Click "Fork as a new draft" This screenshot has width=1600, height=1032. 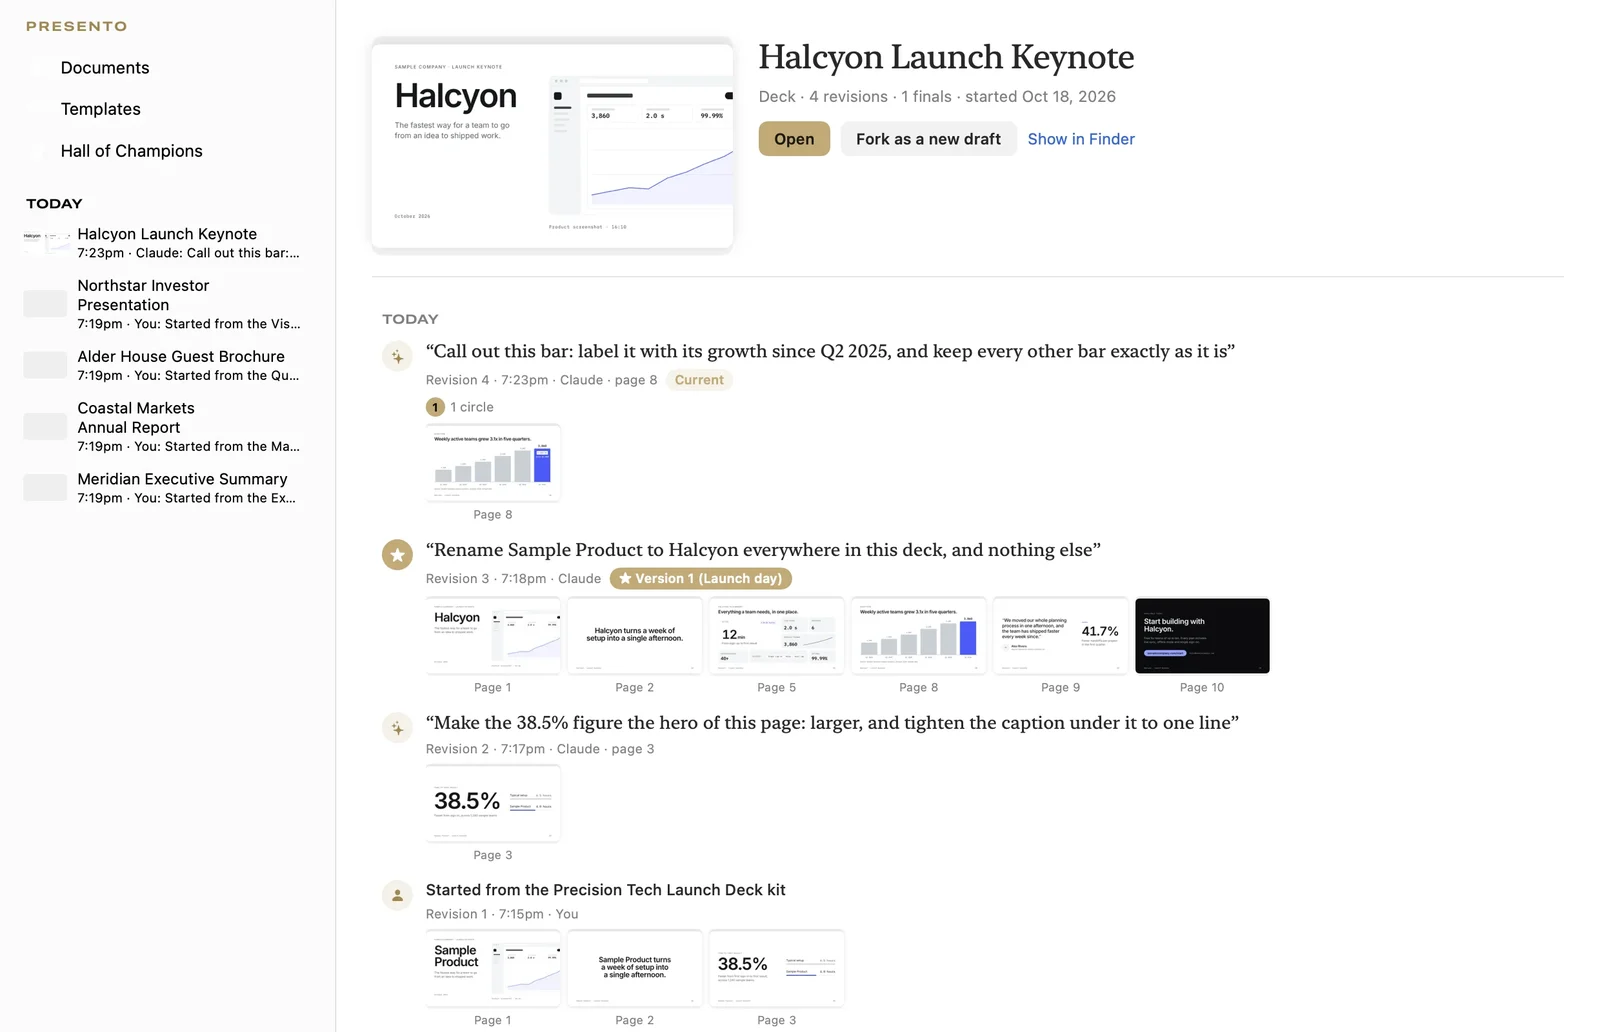928,139
